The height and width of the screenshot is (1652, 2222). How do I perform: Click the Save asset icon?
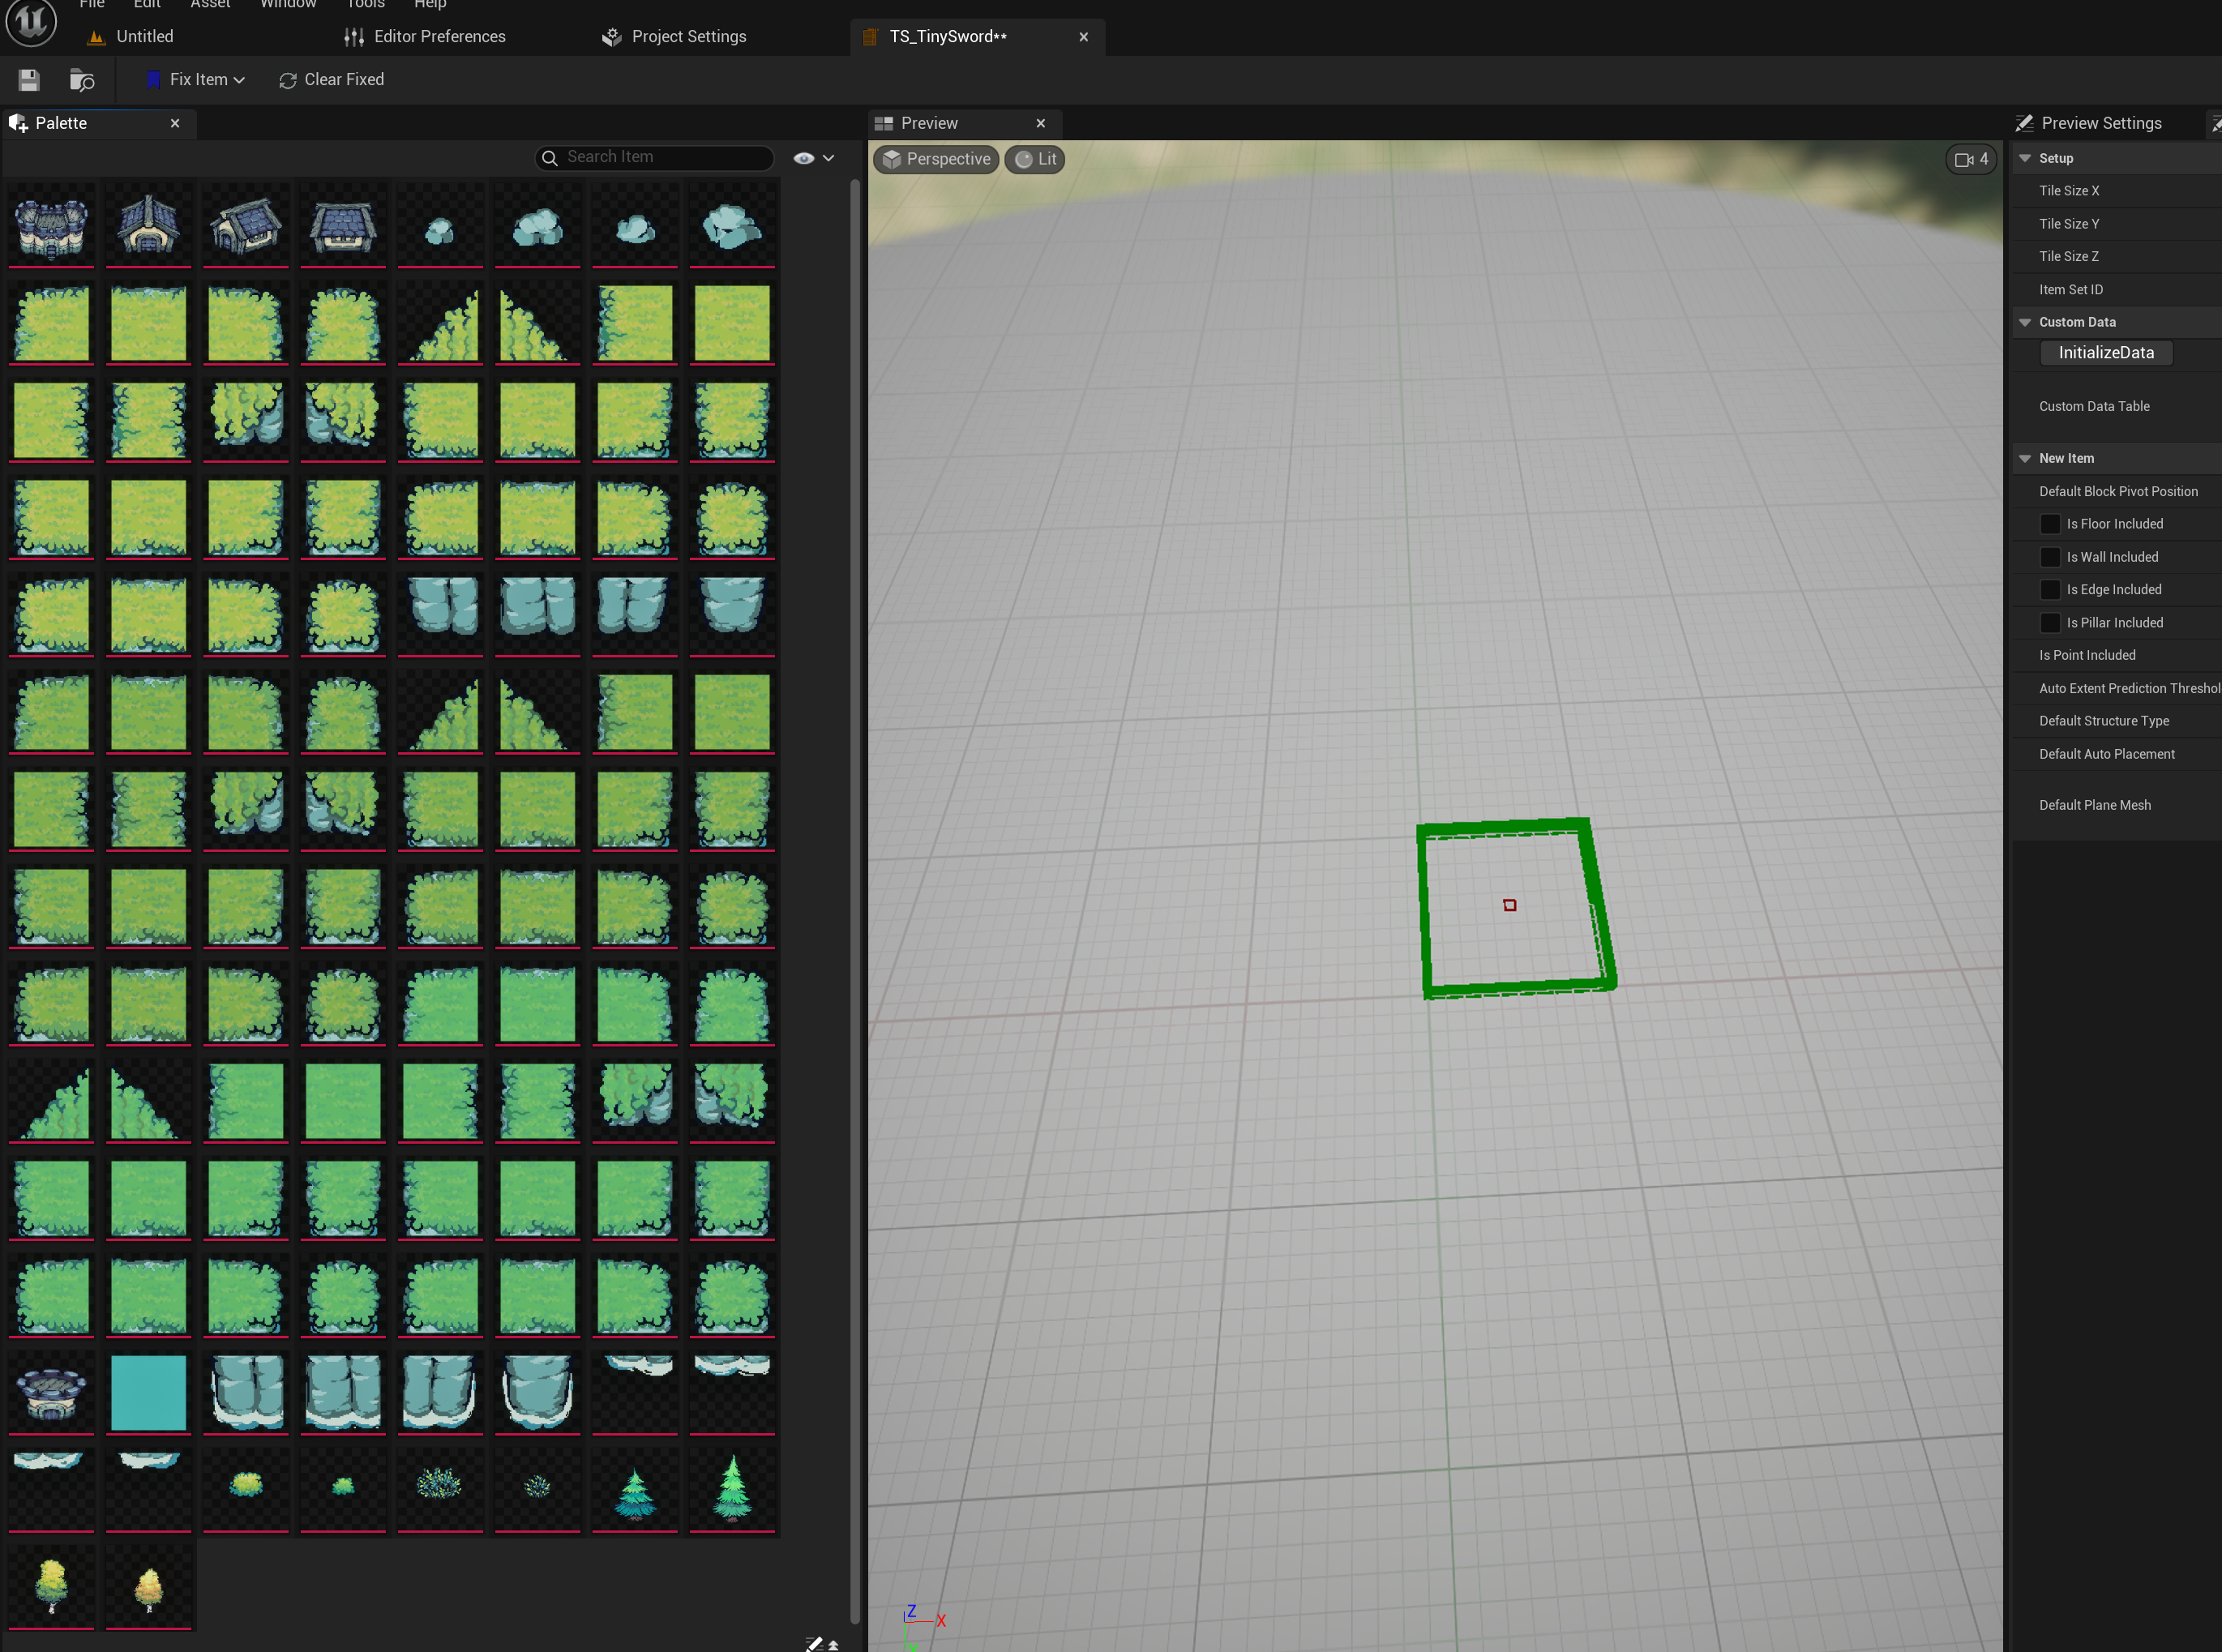click(x=29, y=80)
